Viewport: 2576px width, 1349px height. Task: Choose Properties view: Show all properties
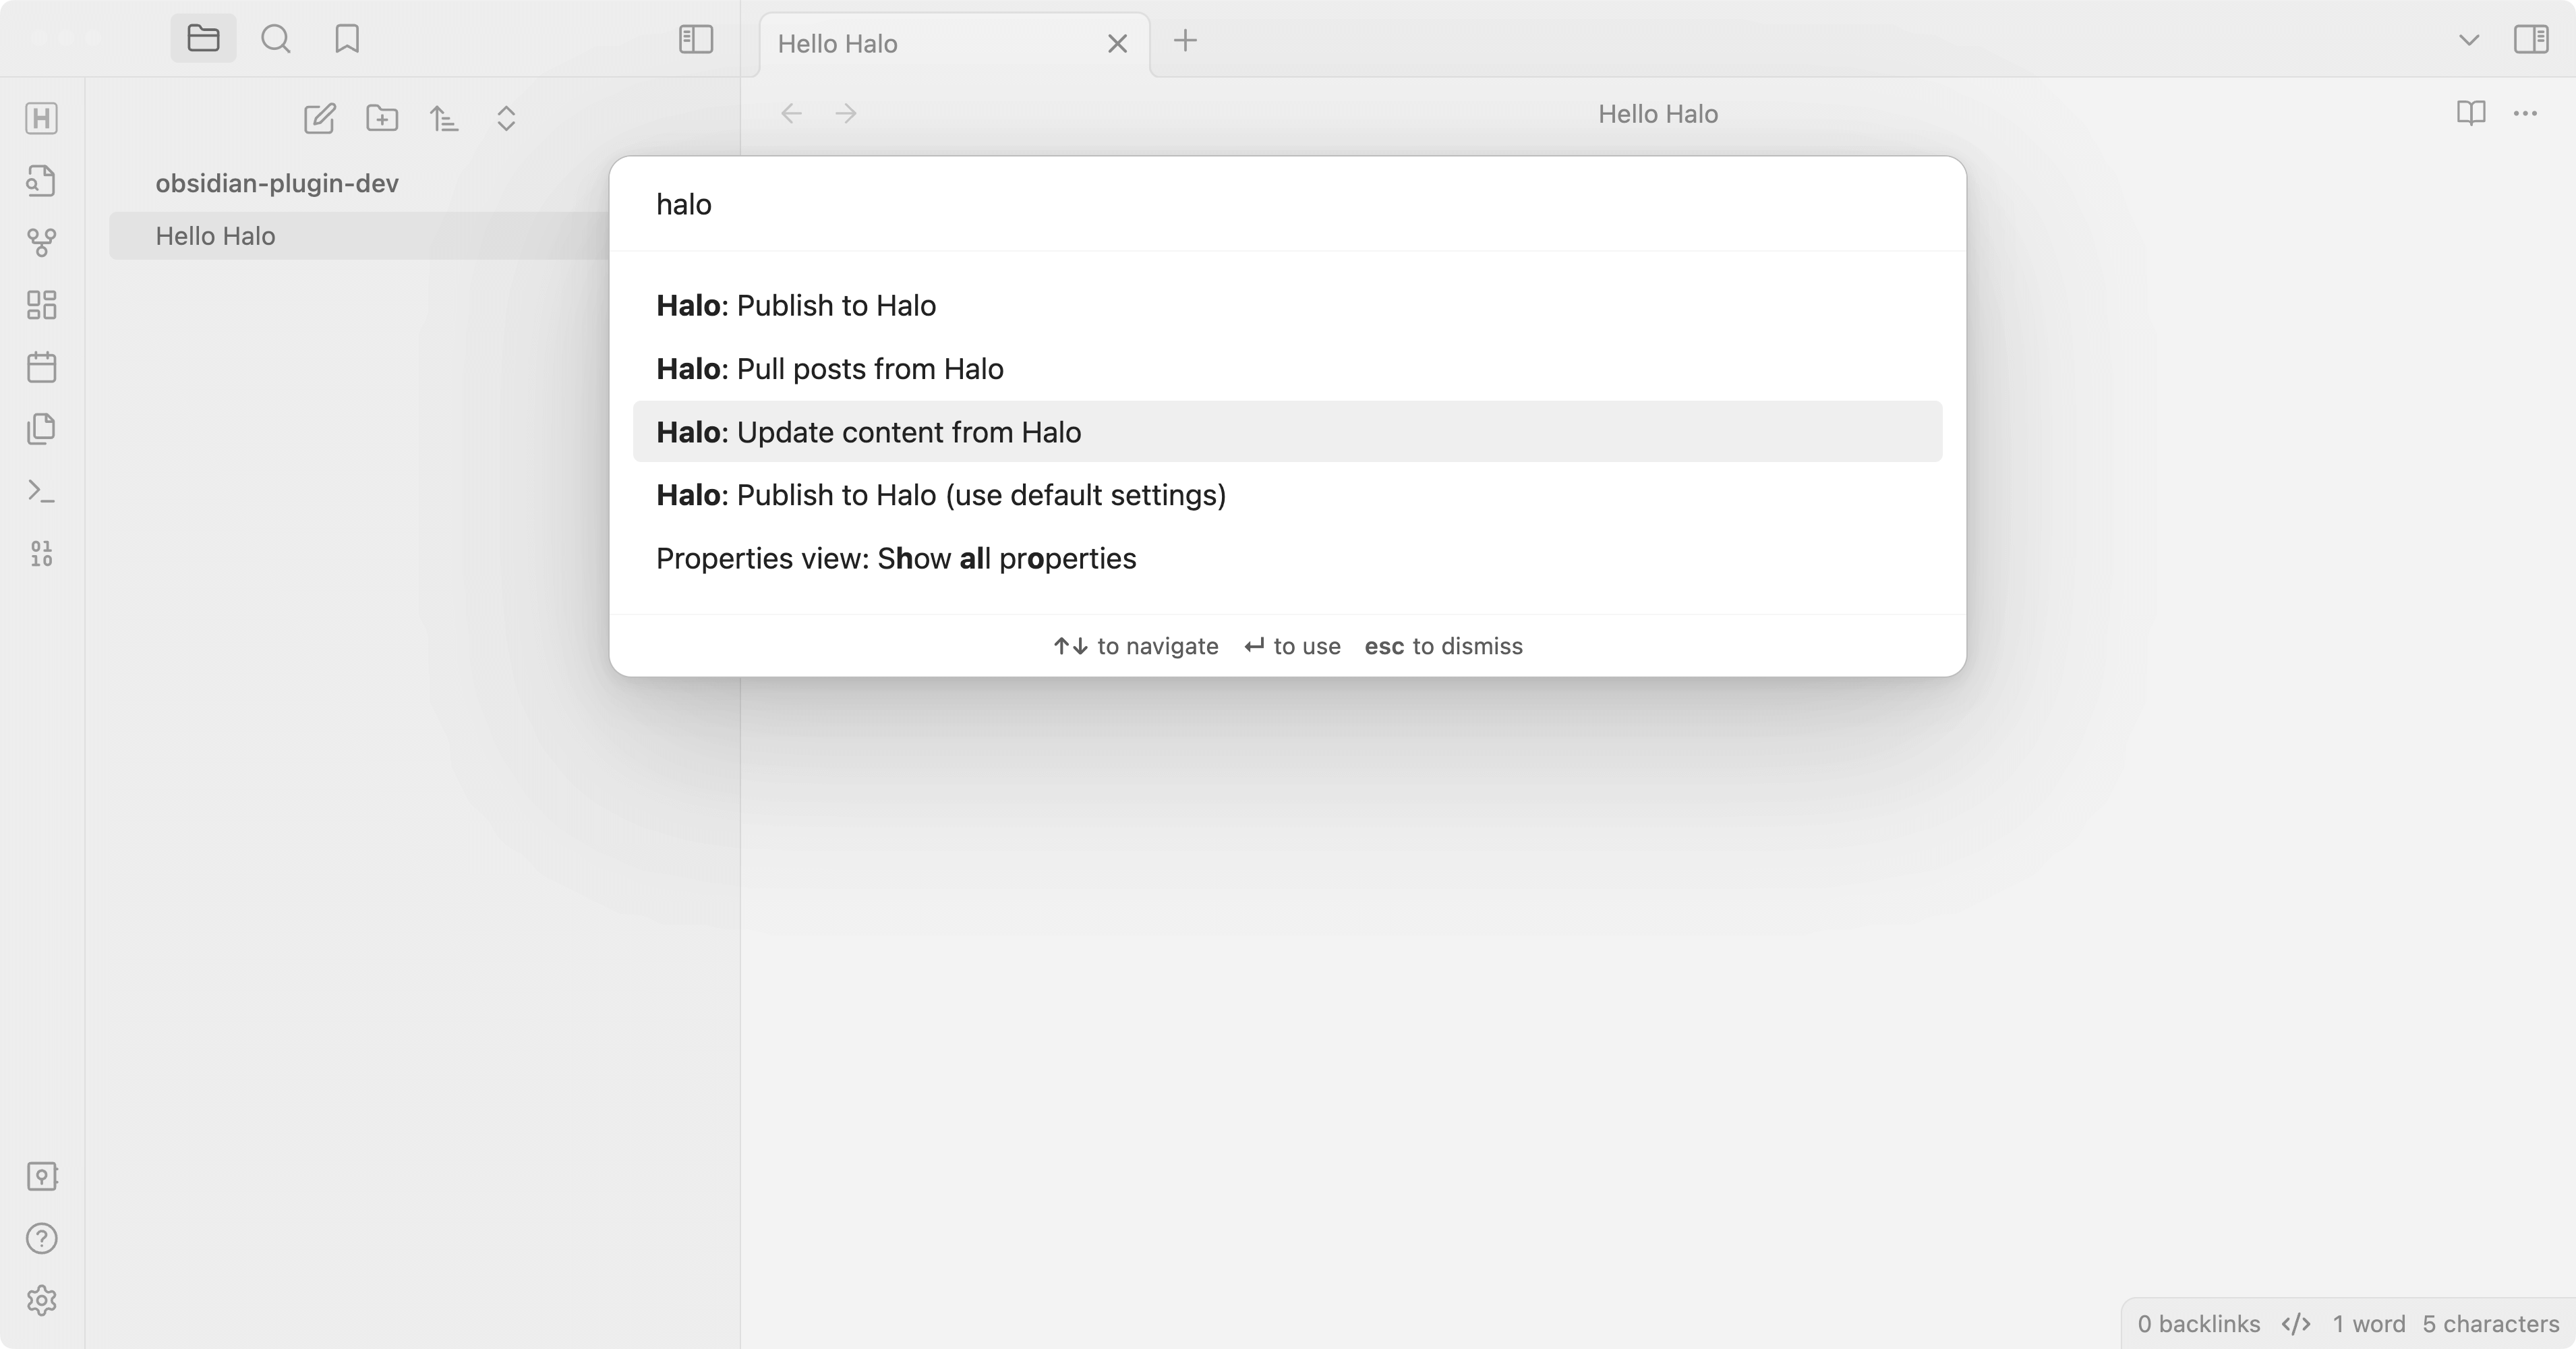895,558
